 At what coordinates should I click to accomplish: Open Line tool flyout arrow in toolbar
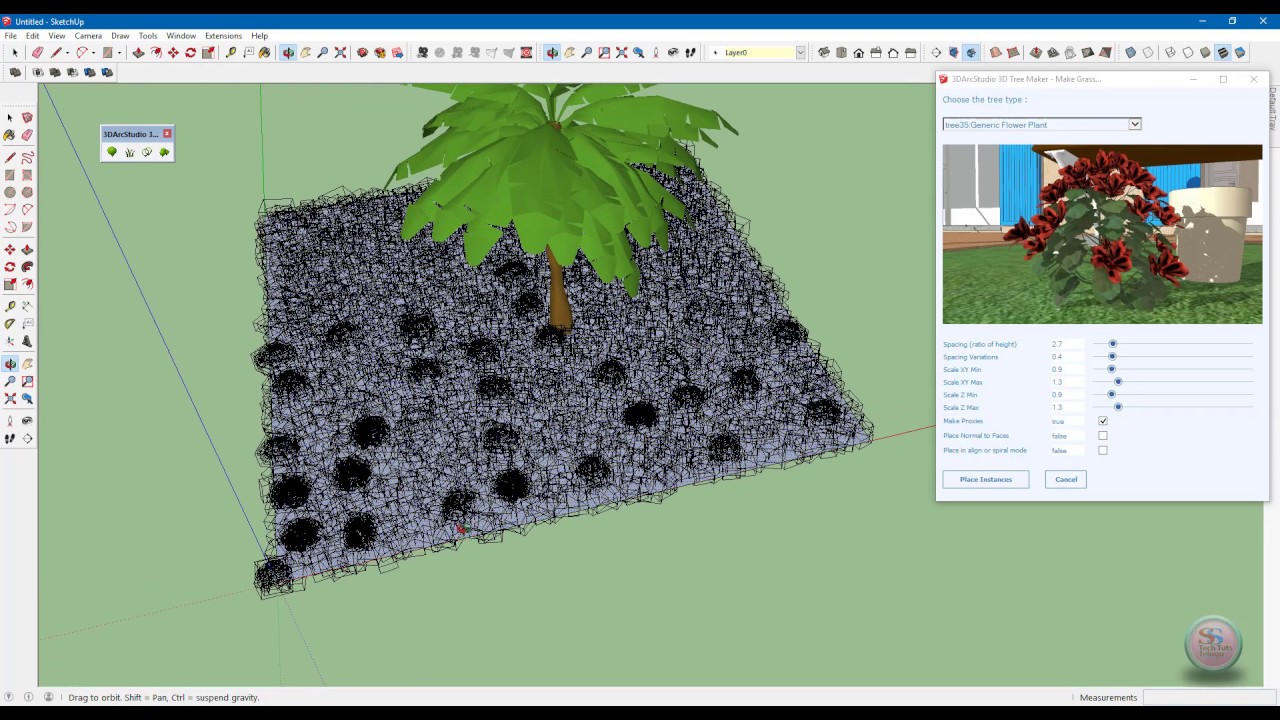[67, 52]
